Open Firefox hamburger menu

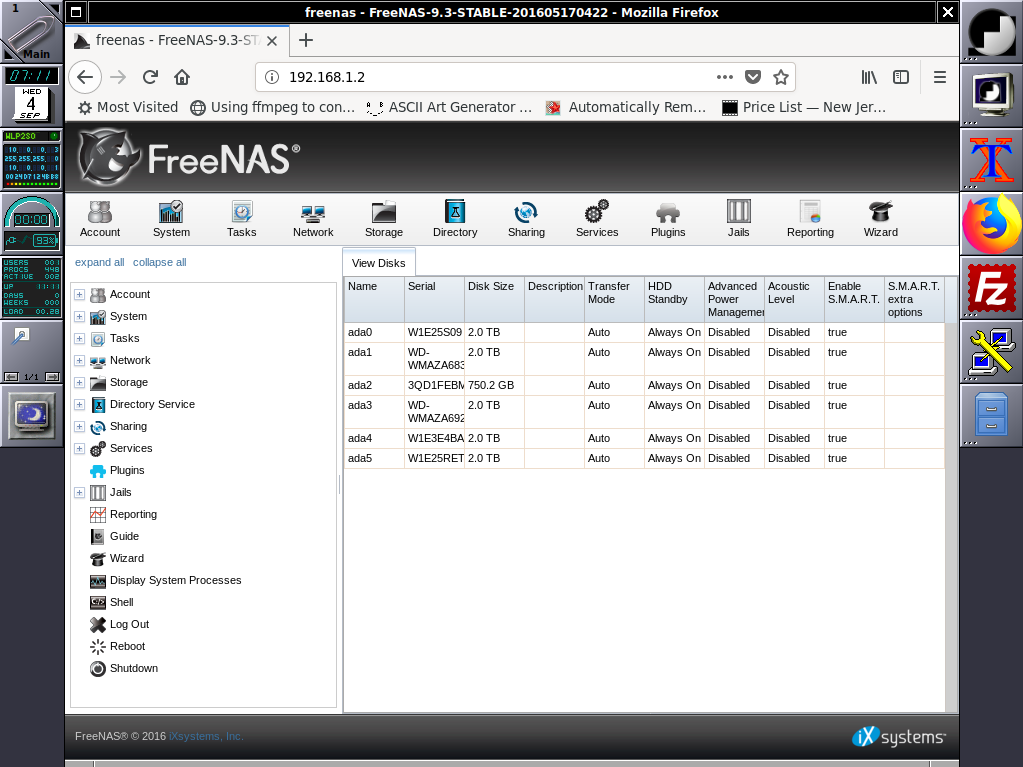[939, 77]
